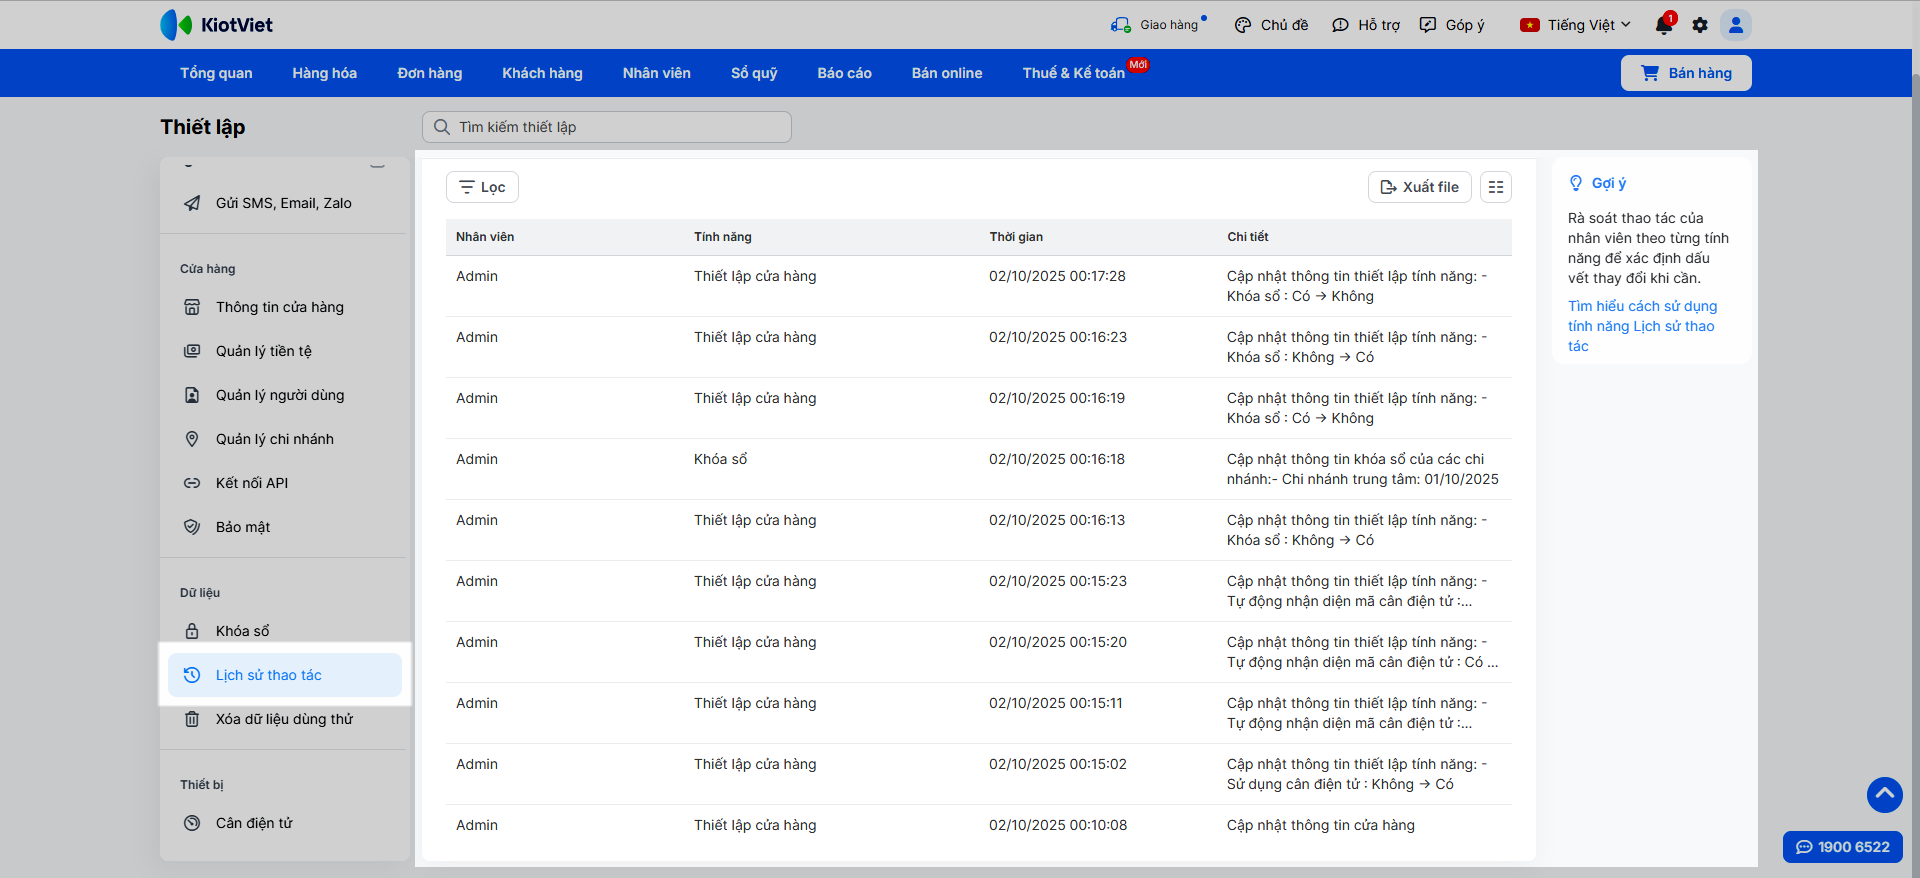Click the search magnifier icon

click(x=442, y=127)
